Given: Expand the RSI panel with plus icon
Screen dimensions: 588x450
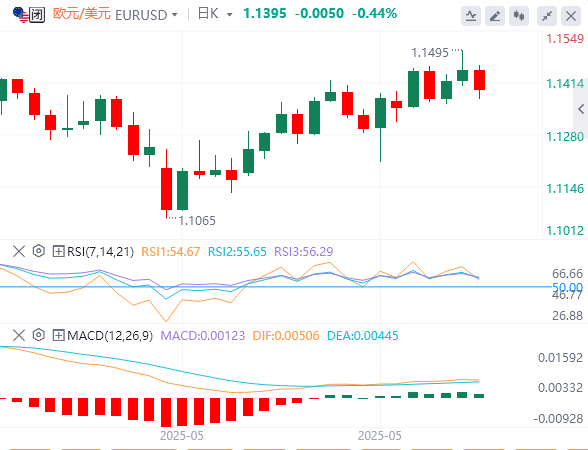Looking at the screenshot, I should (58, 251).
